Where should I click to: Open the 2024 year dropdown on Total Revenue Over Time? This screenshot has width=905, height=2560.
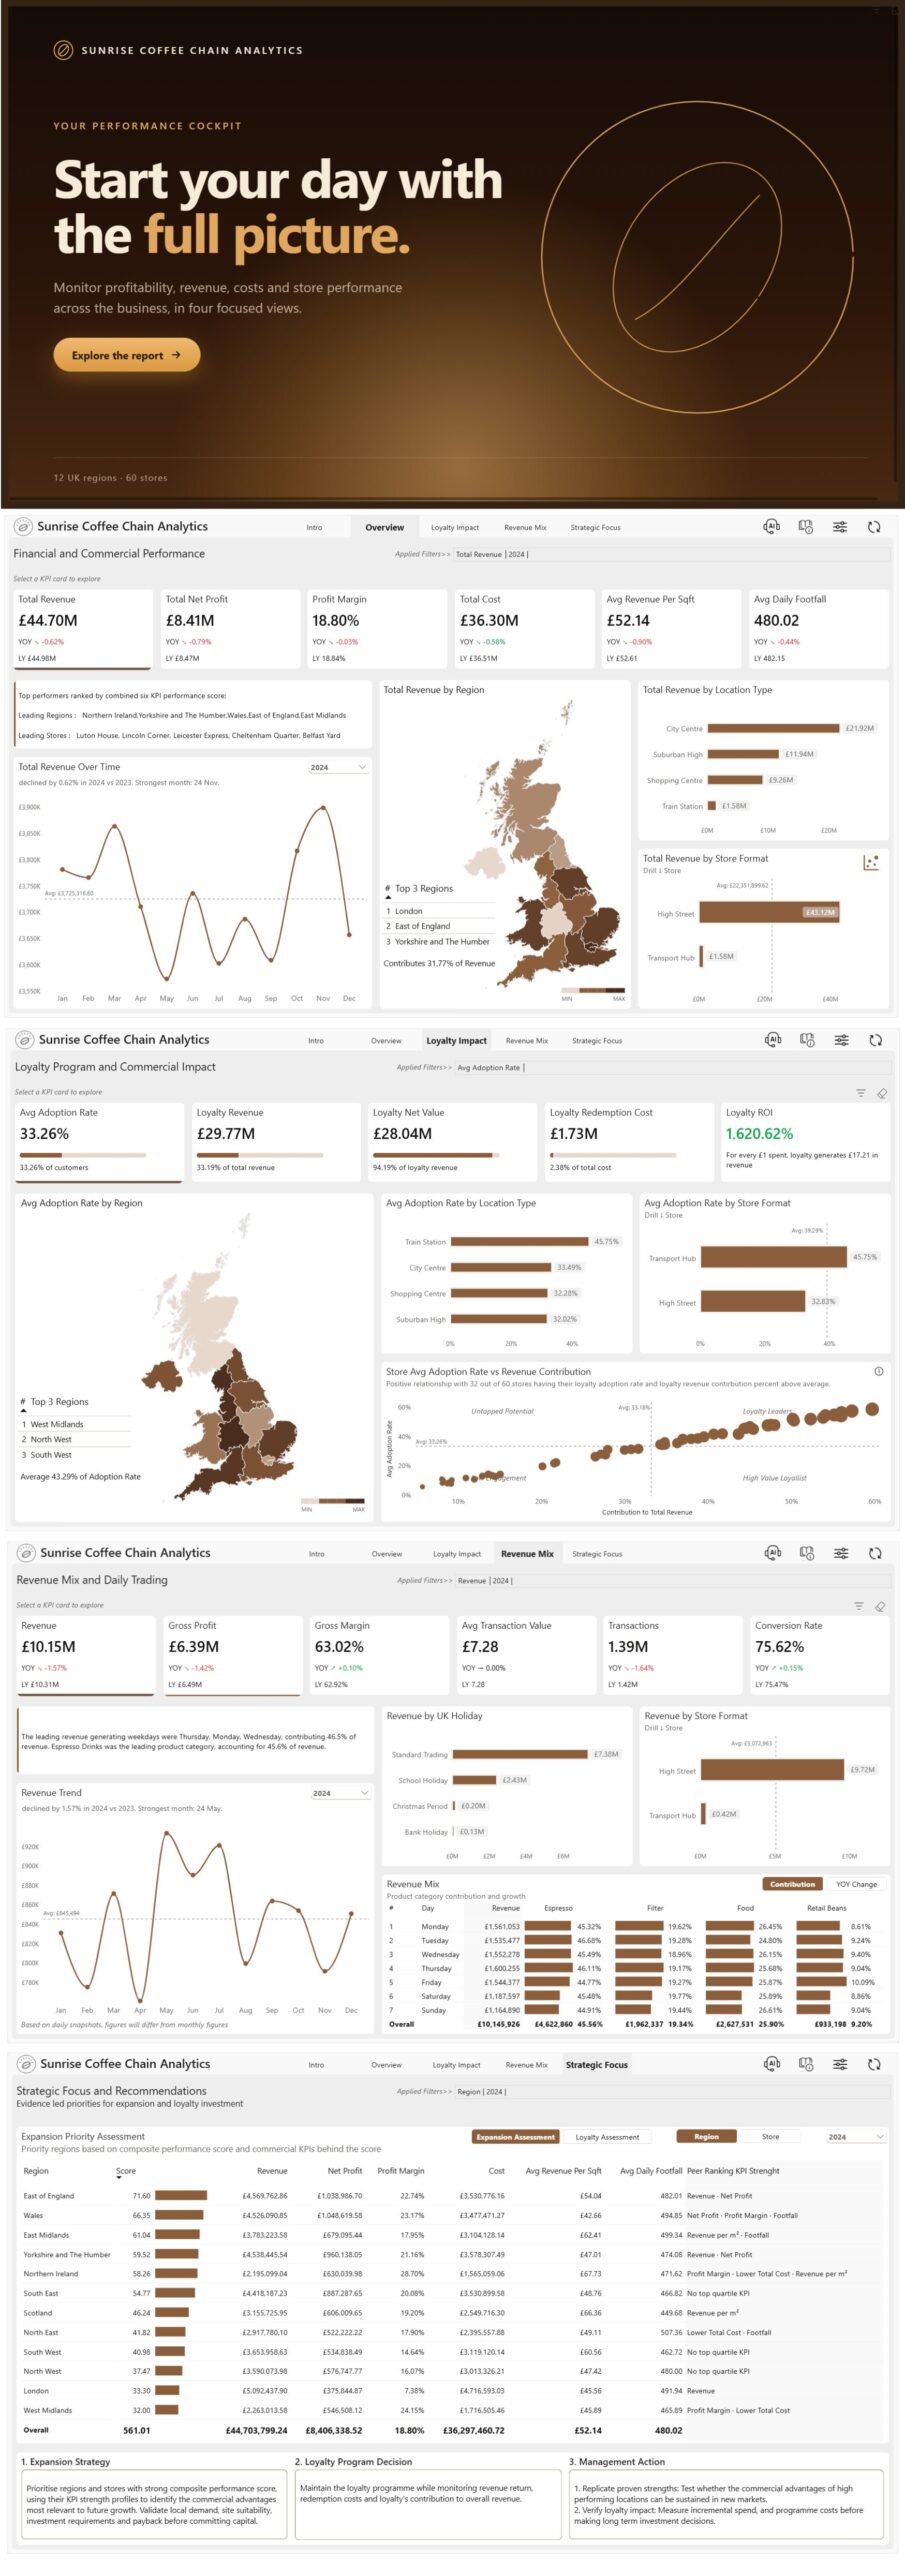338,767
